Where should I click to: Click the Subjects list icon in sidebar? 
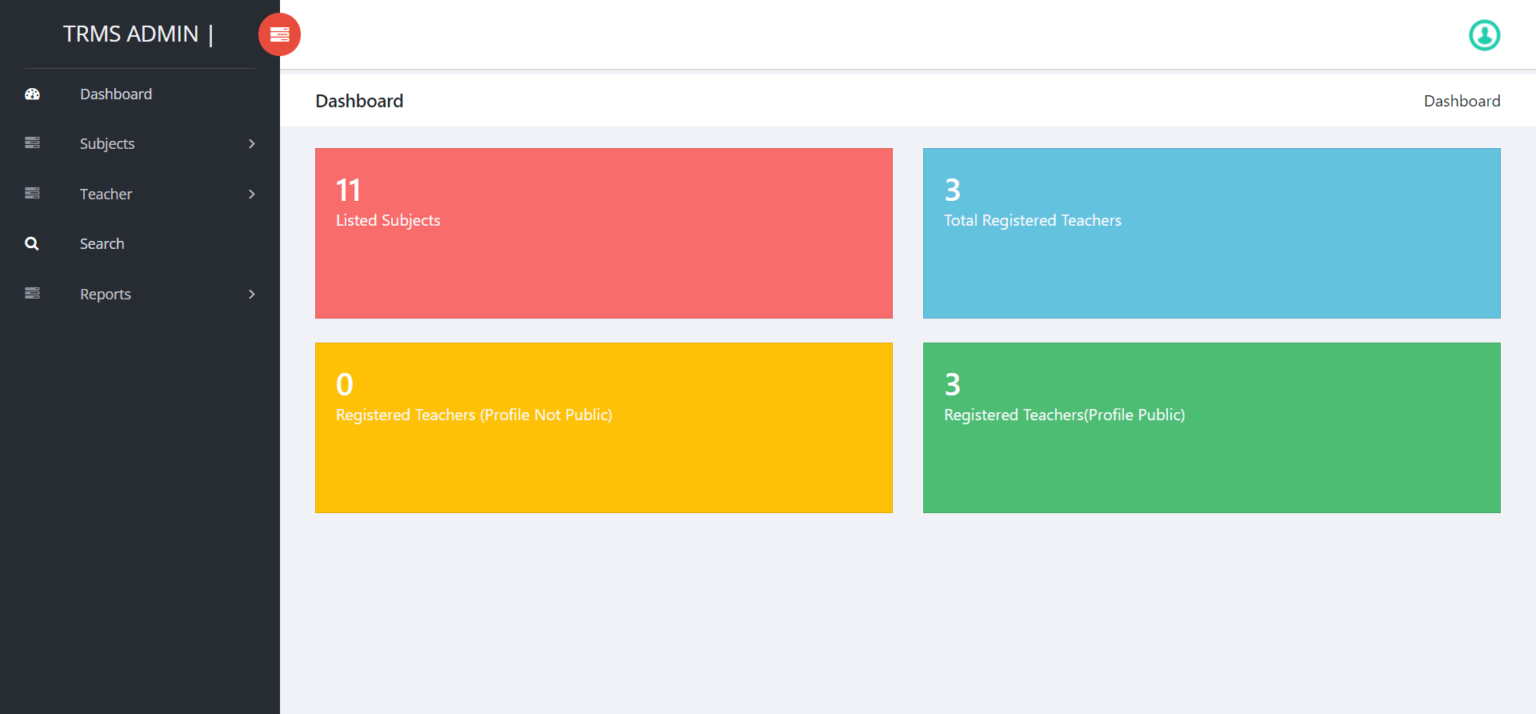32,143
